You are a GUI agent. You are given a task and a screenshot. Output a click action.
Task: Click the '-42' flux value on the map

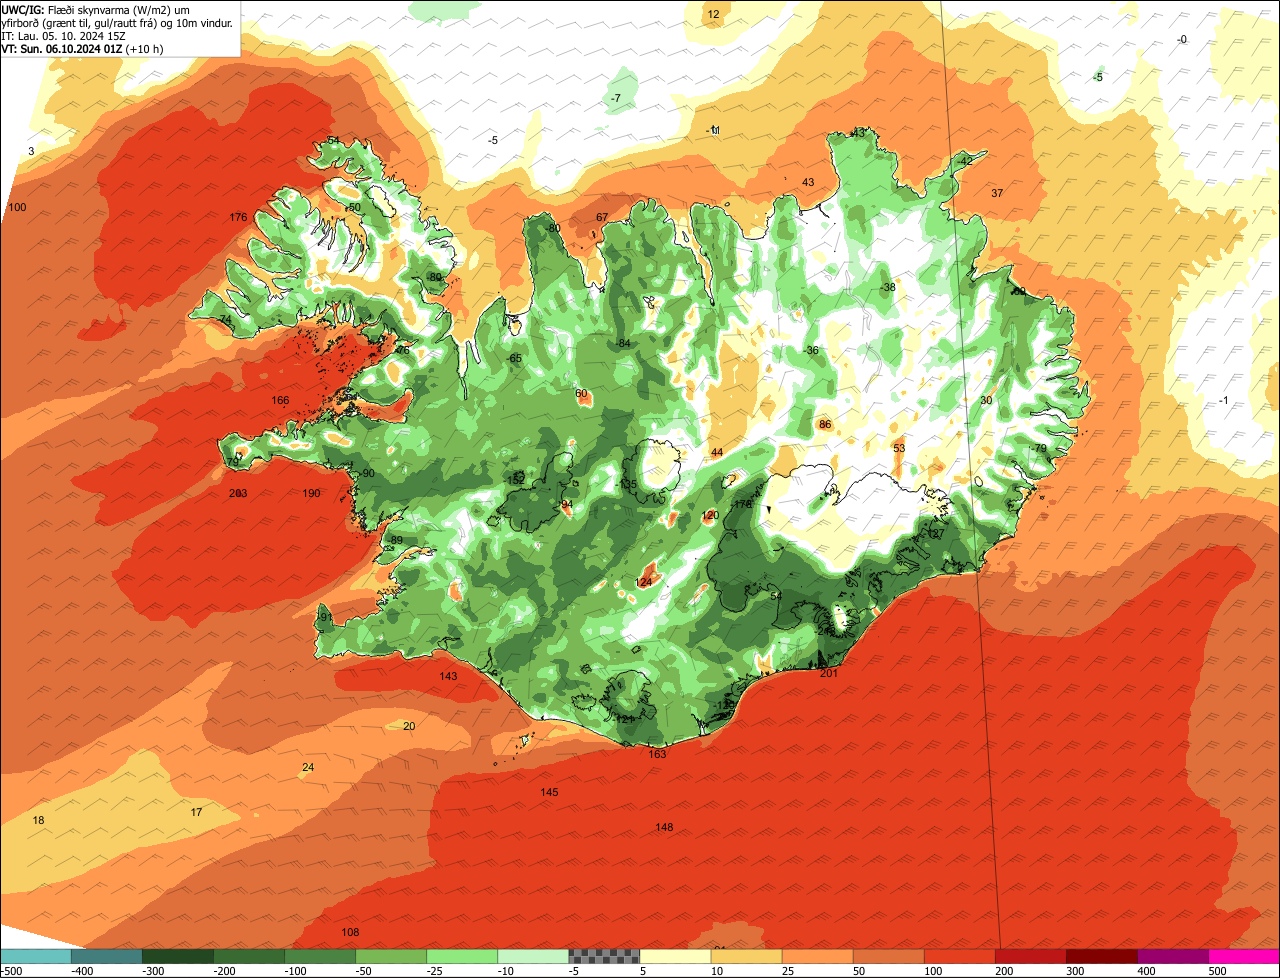coord(964,160)
